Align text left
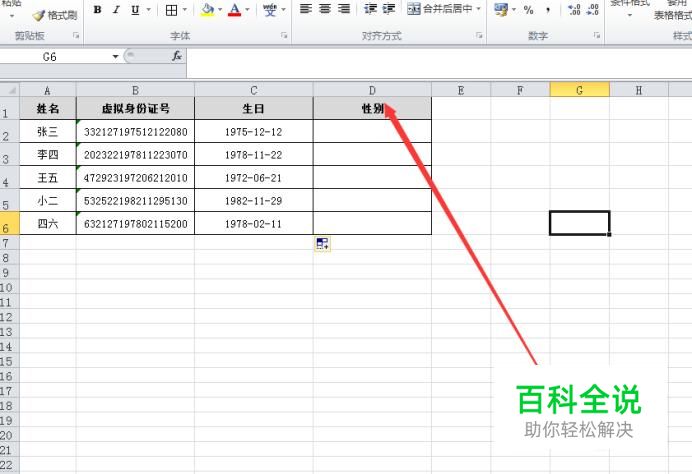Image resolution: width=692 pixels, height=474 pixels. point(305,8)
